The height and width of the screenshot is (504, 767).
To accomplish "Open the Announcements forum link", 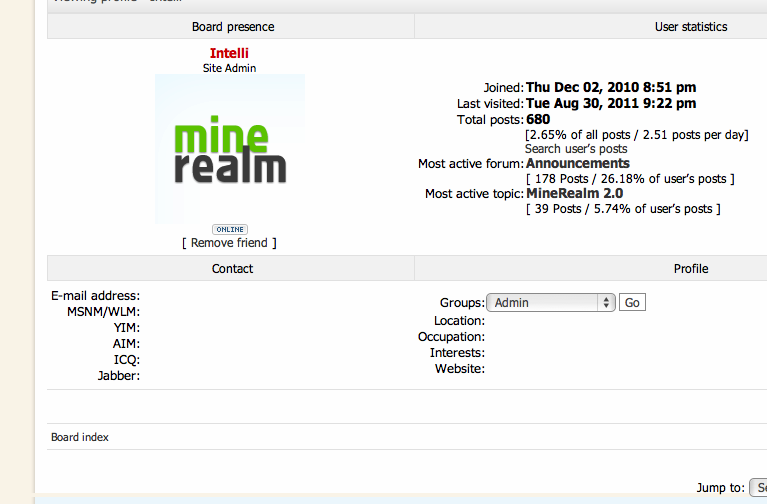I will click(x=578, y=163).
